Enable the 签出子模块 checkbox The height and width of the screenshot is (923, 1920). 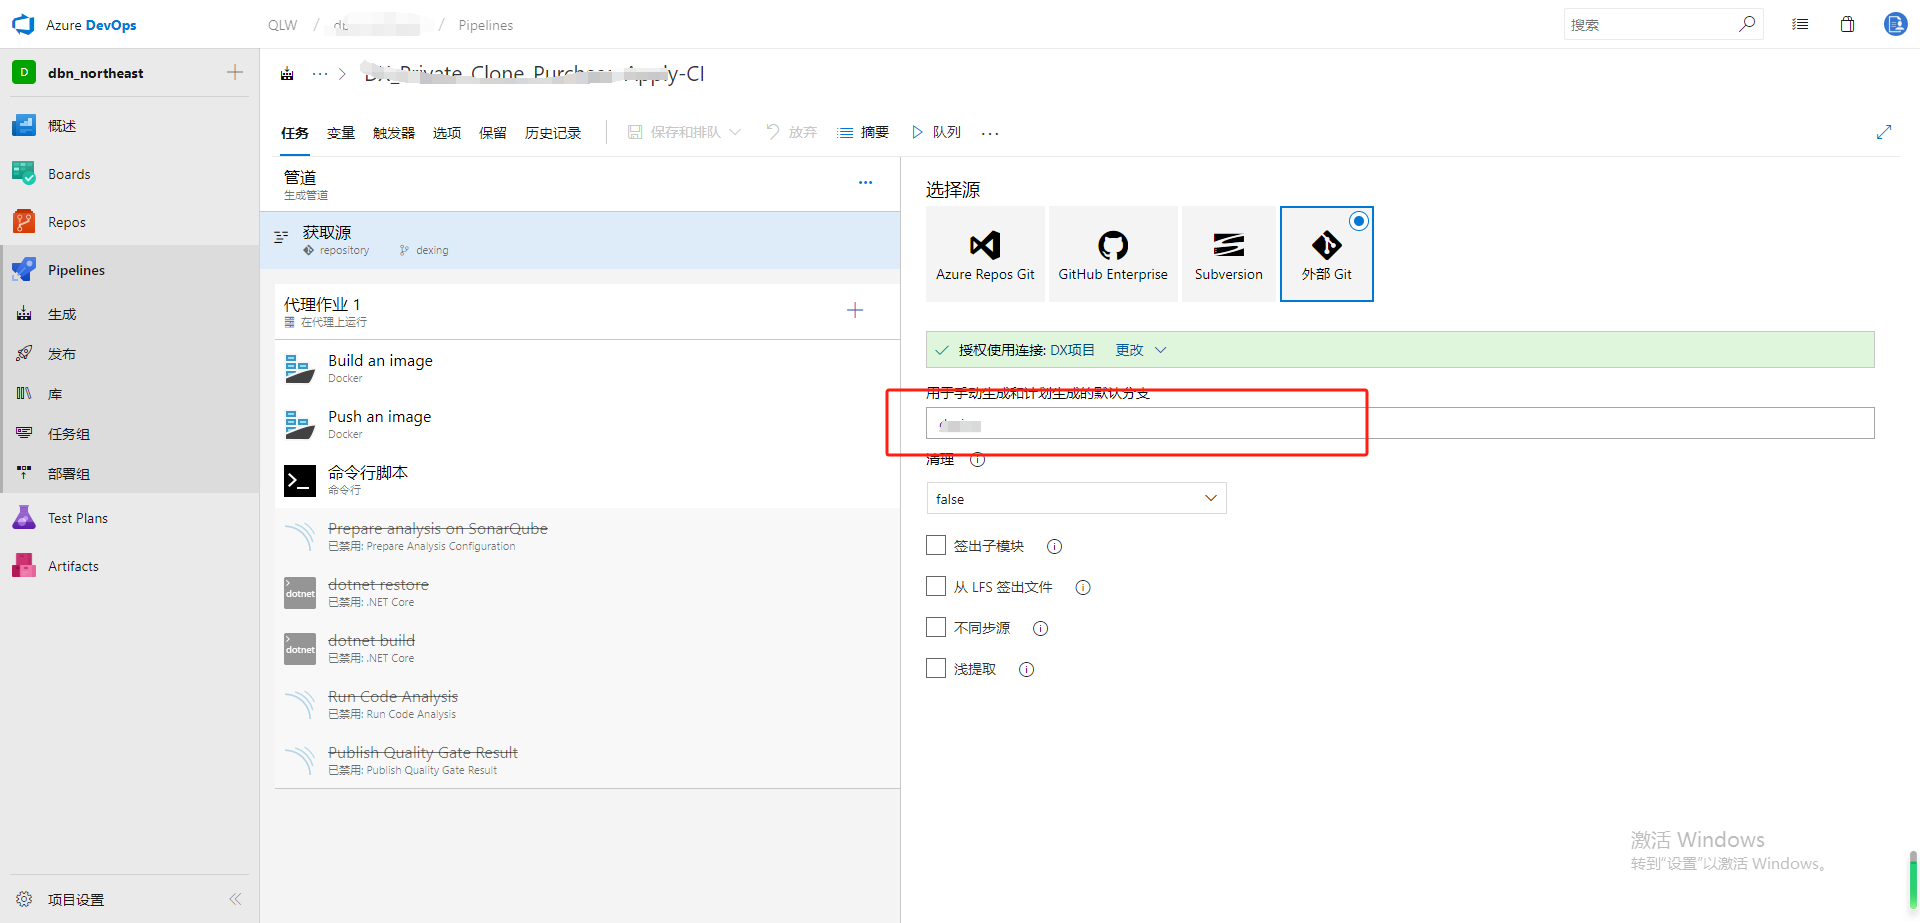[x=936, y=545]
